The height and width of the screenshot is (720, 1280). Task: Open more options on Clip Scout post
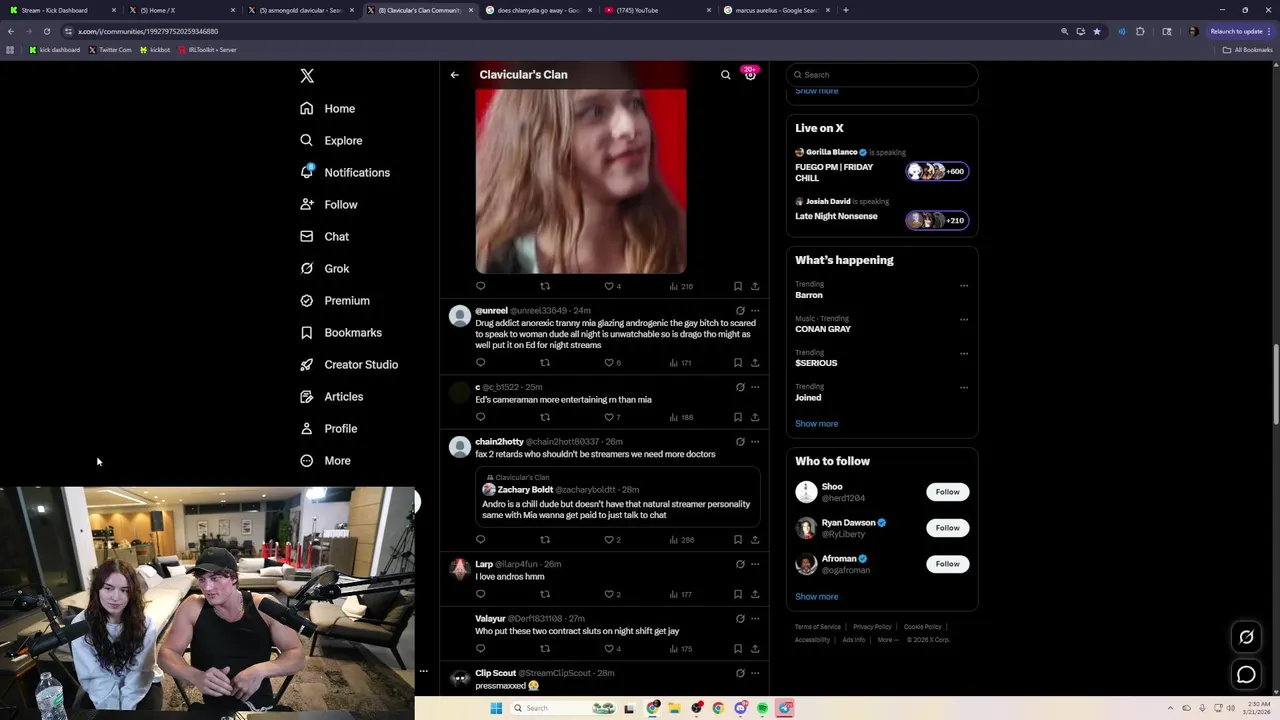(x=755, y=673)
